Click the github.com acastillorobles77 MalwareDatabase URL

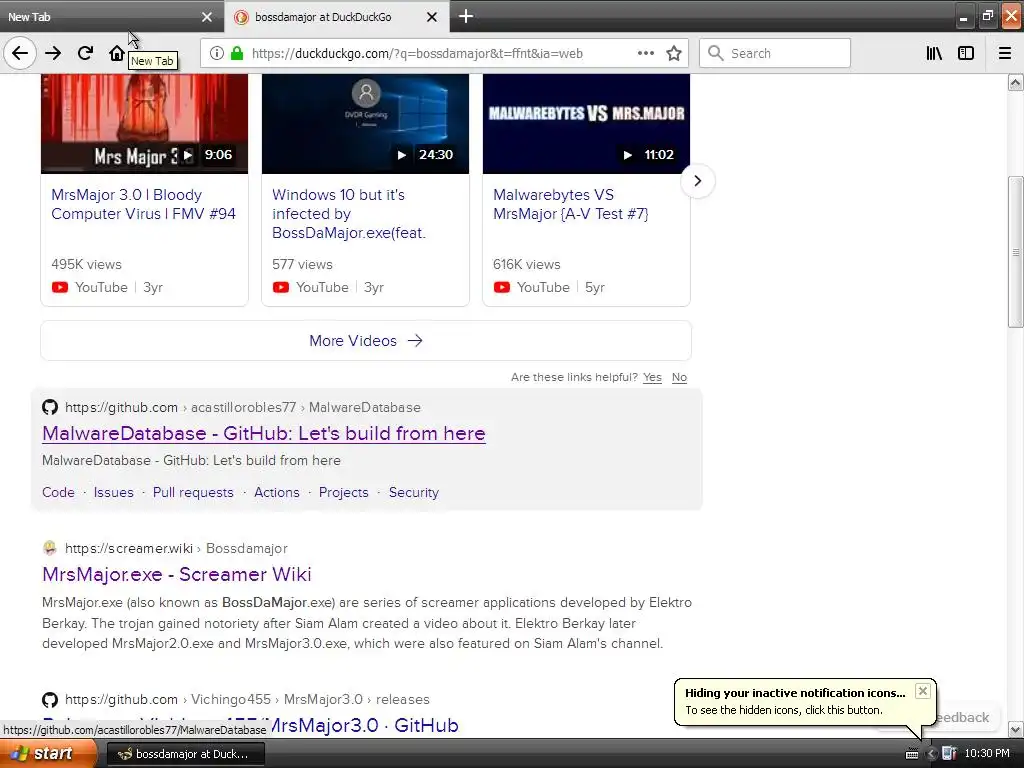(243, 408)
